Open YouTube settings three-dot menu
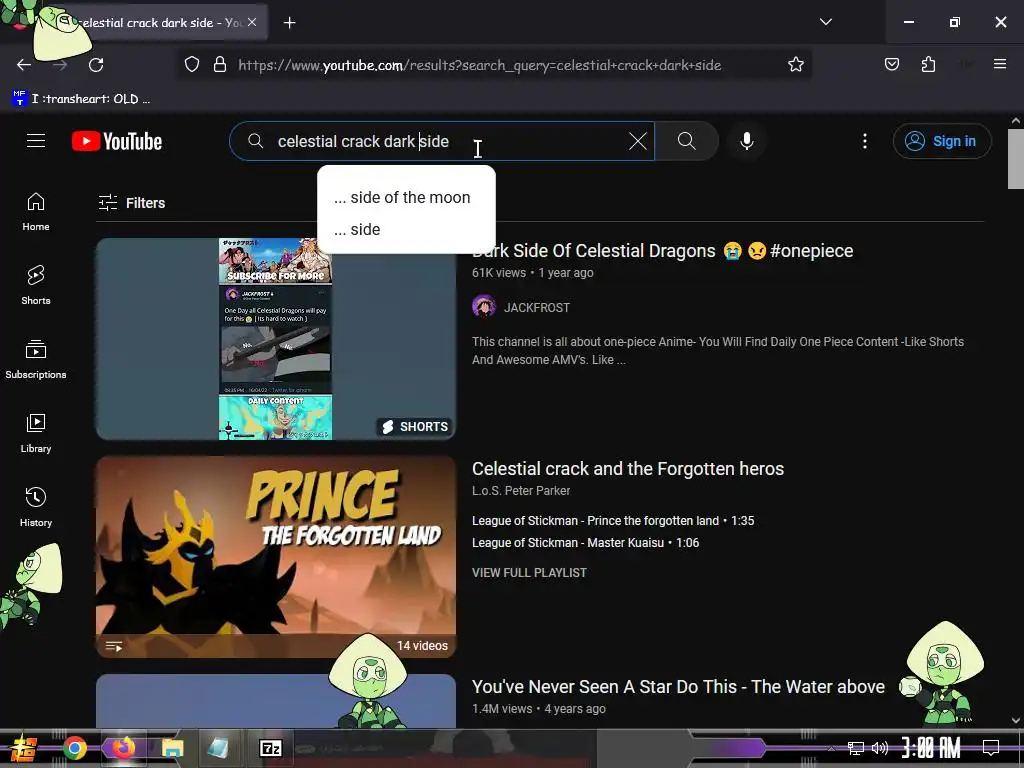1024x768 pixels. click(865, 141)
